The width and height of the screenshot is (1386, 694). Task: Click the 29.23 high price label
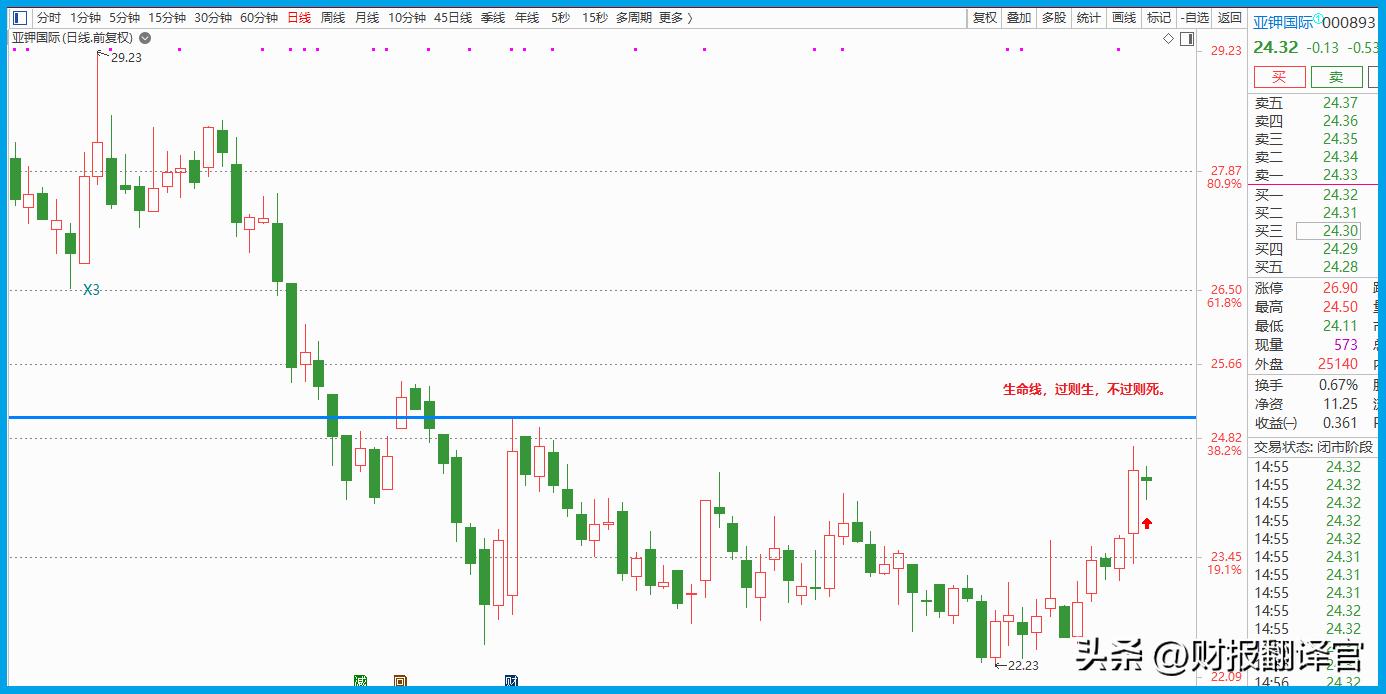[x=126, y=58]
